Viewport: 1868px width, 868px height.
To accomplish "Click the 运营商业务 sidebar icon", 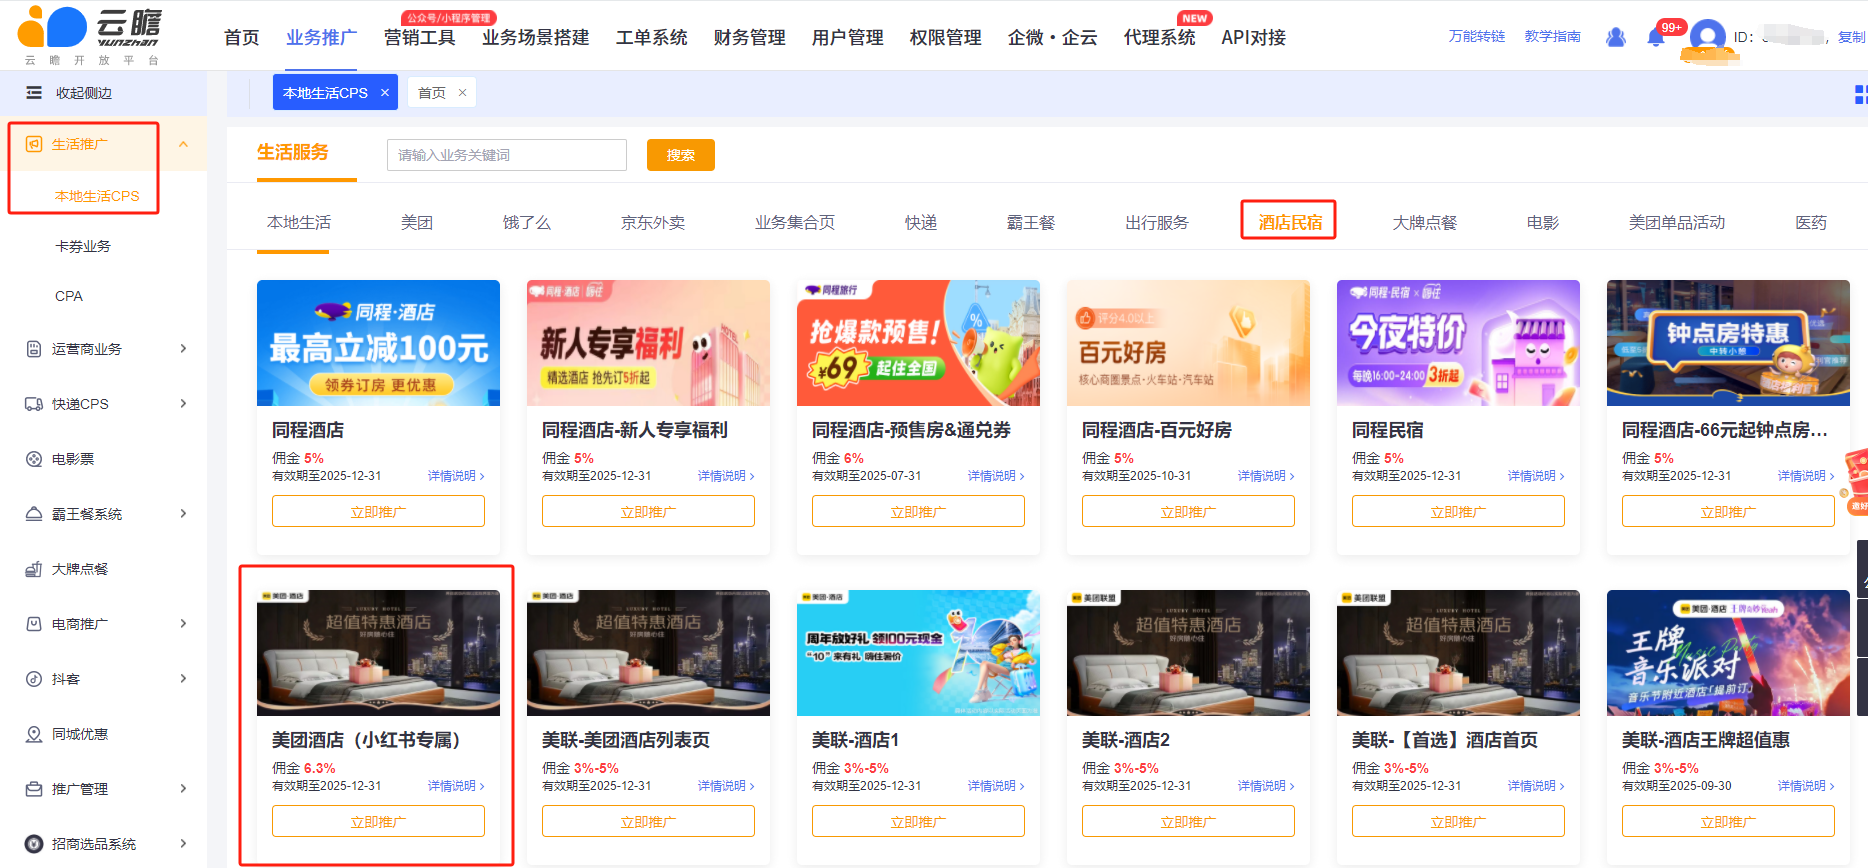I will pos(34,349).
